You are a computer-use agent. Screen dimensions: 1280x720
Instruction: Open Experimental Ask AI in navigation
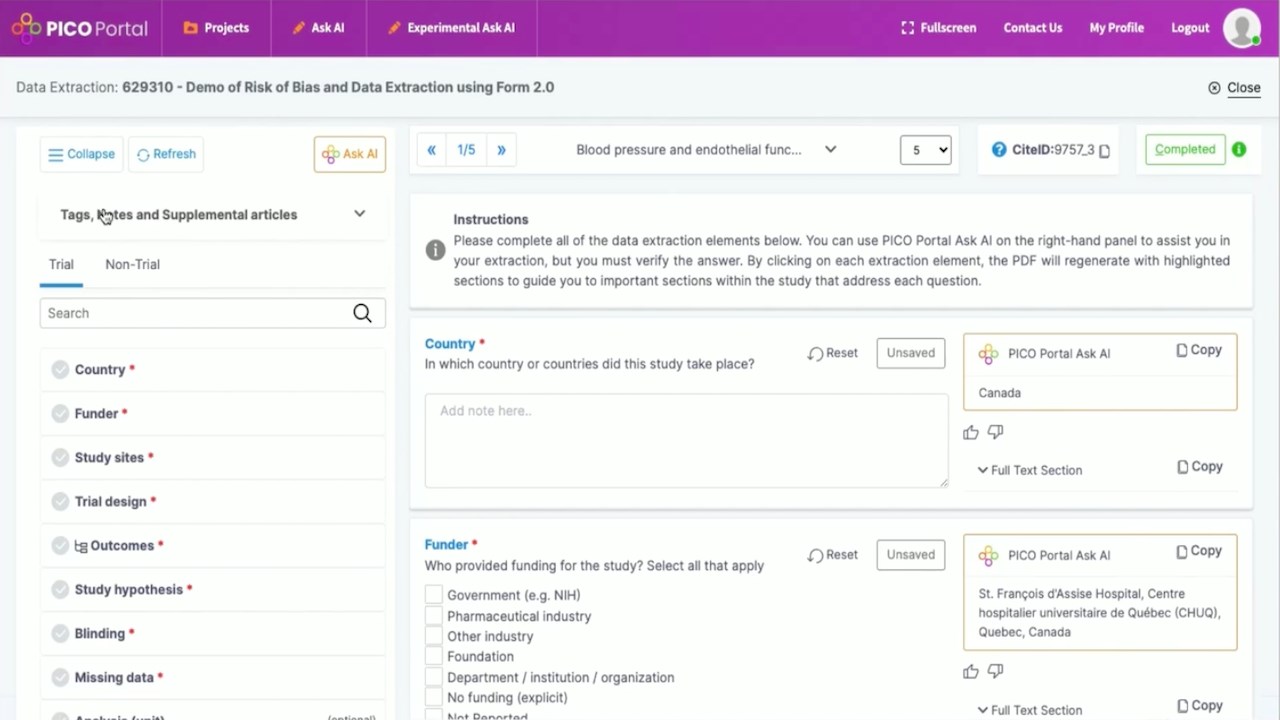point(451,28)
